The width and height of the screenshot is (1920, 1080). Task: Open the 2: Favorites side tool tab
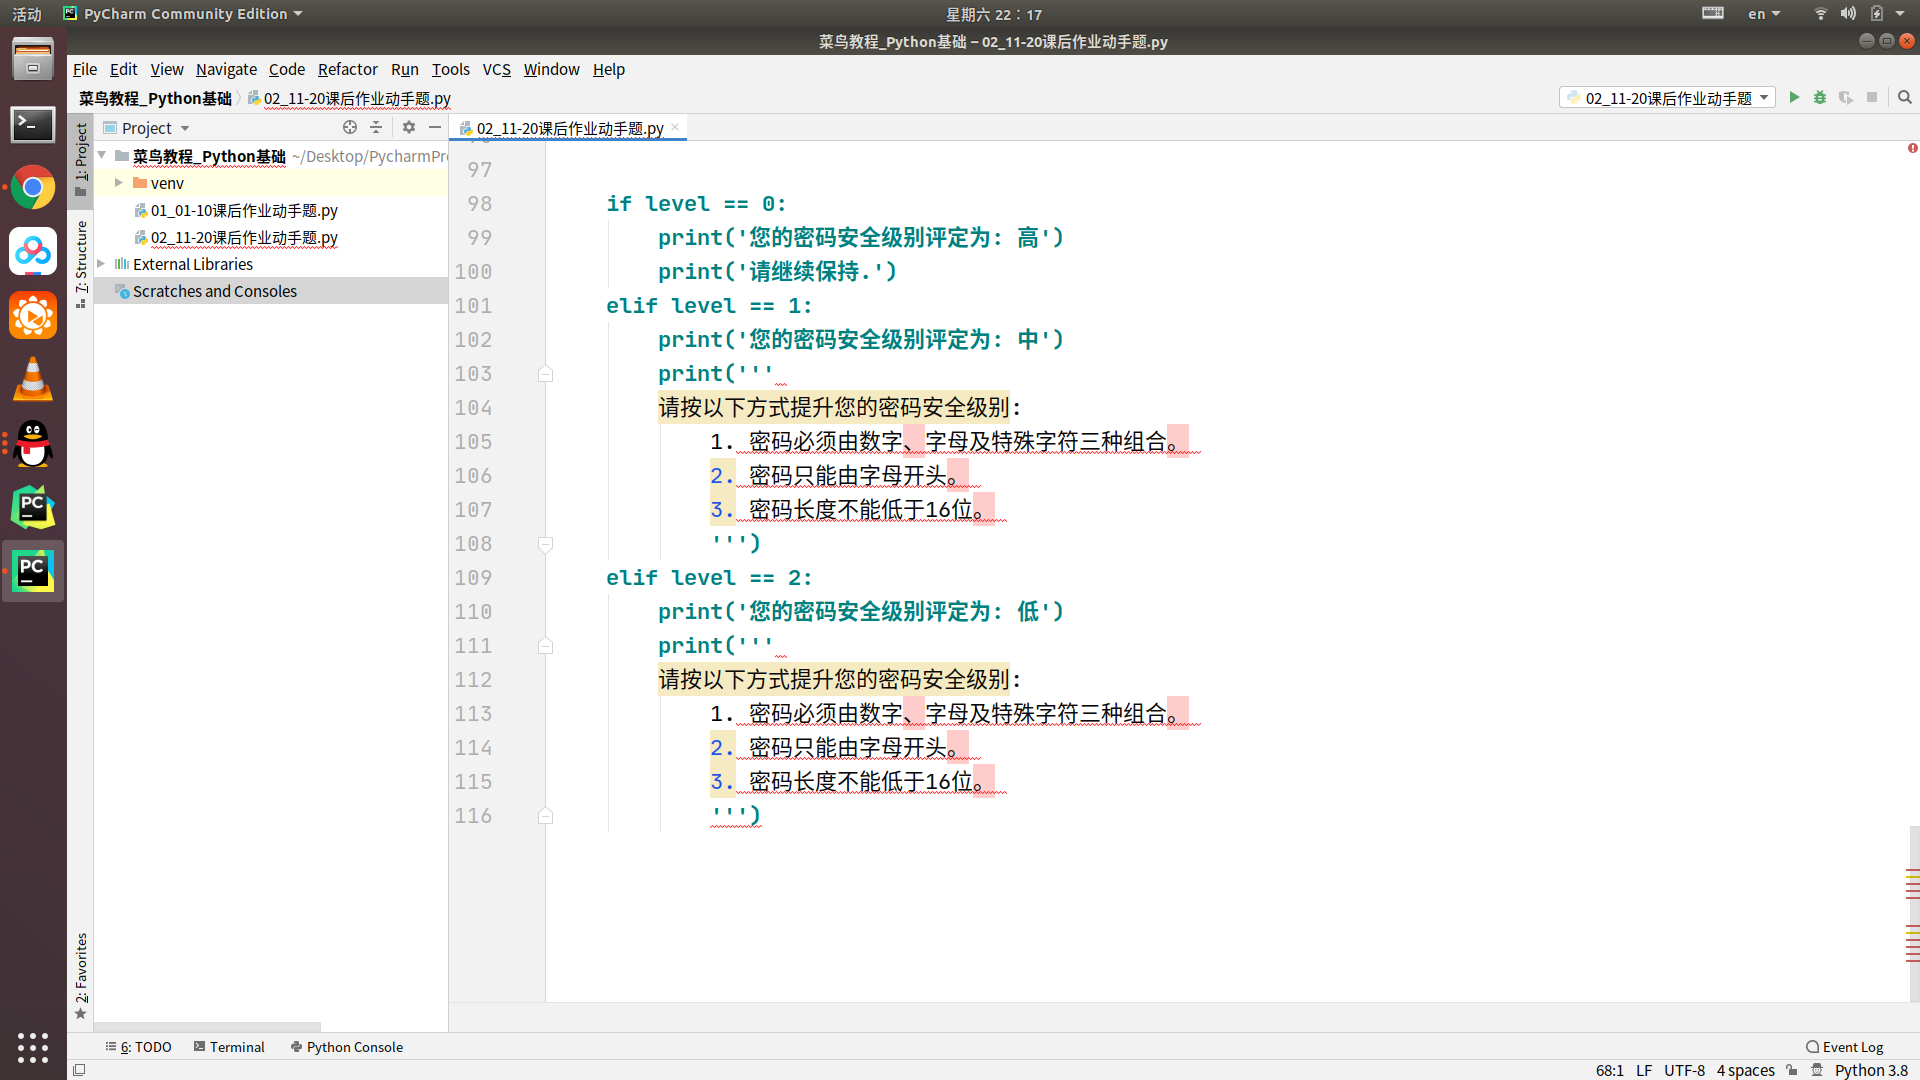81,975
